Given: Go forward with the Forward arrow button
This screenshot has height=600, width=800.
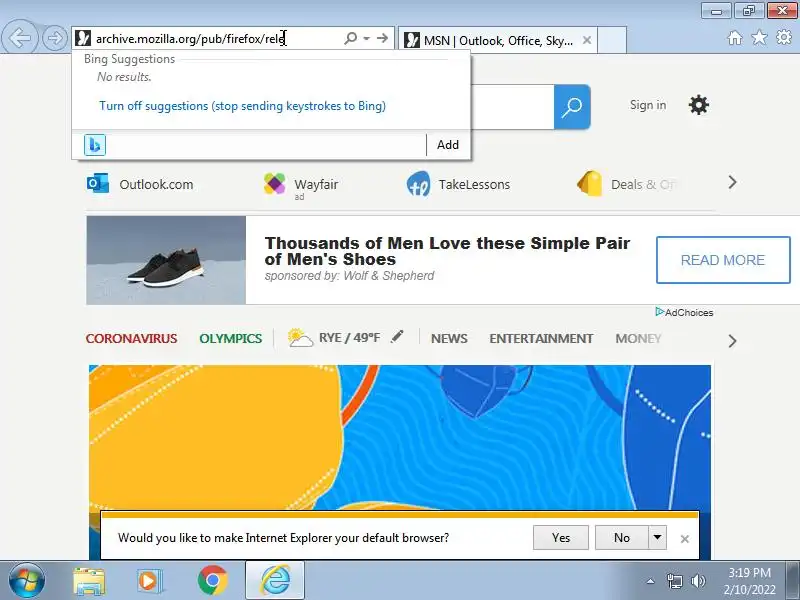Looking at the screenshot, I should (x=55, y=38).
